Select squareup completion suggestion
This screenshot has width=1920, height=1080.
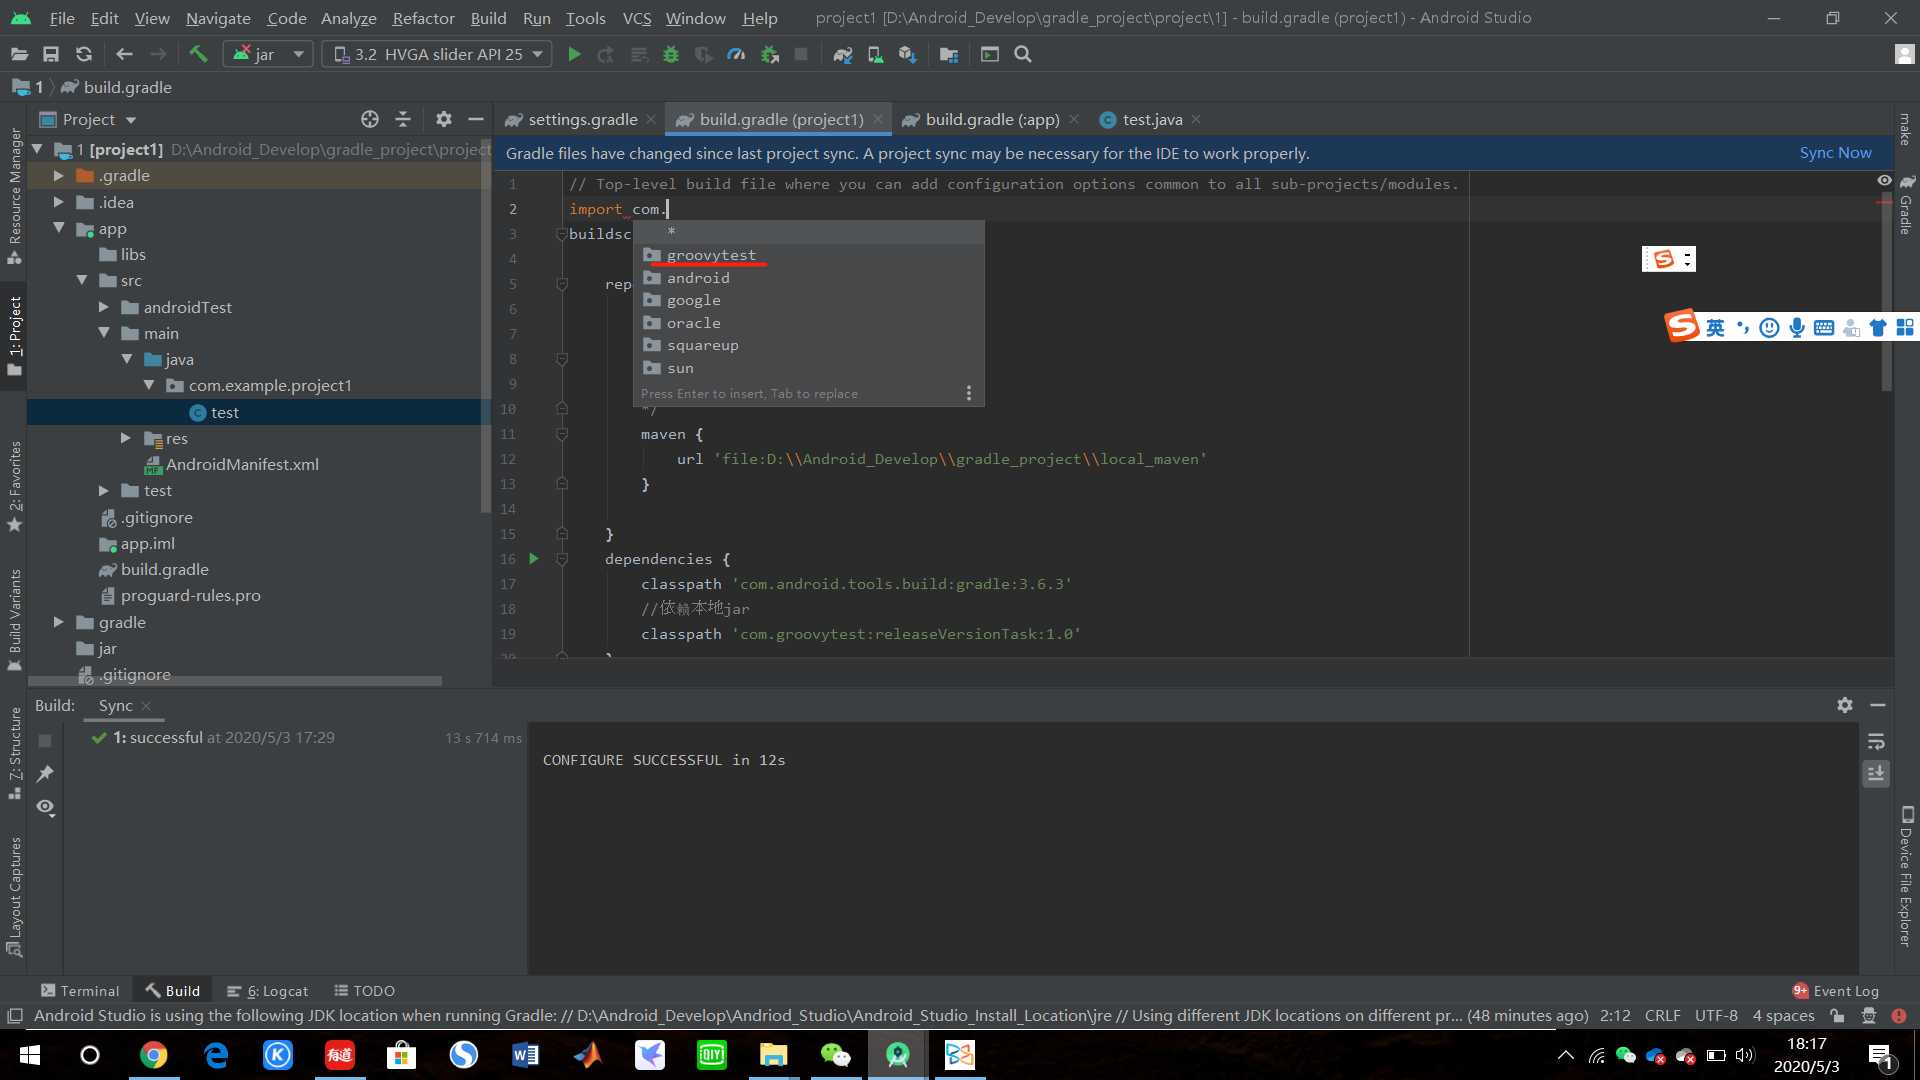(x=808, y=345)
